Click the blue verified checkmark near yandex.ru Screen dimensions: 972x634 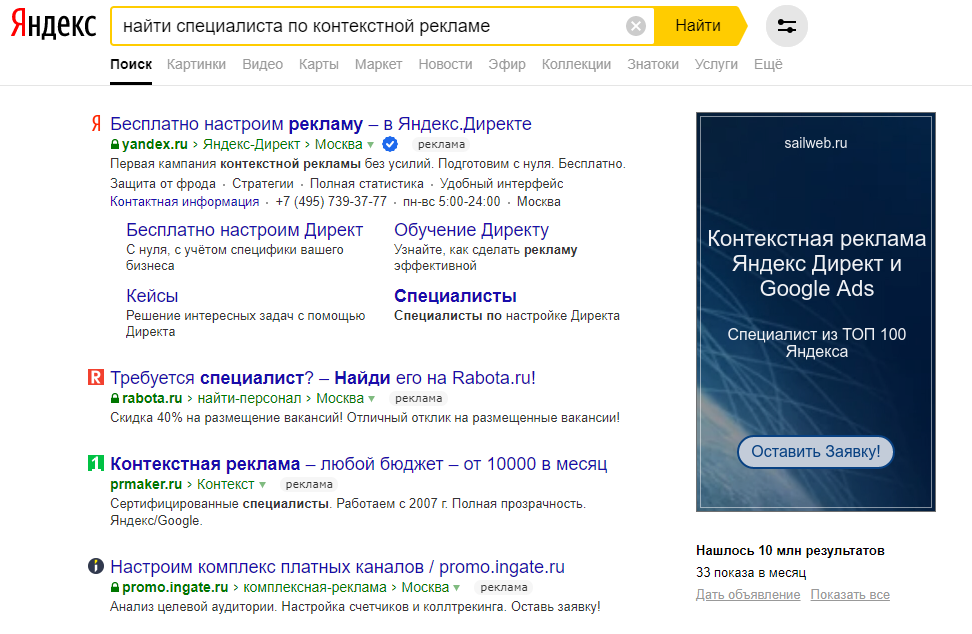[389, 144]
